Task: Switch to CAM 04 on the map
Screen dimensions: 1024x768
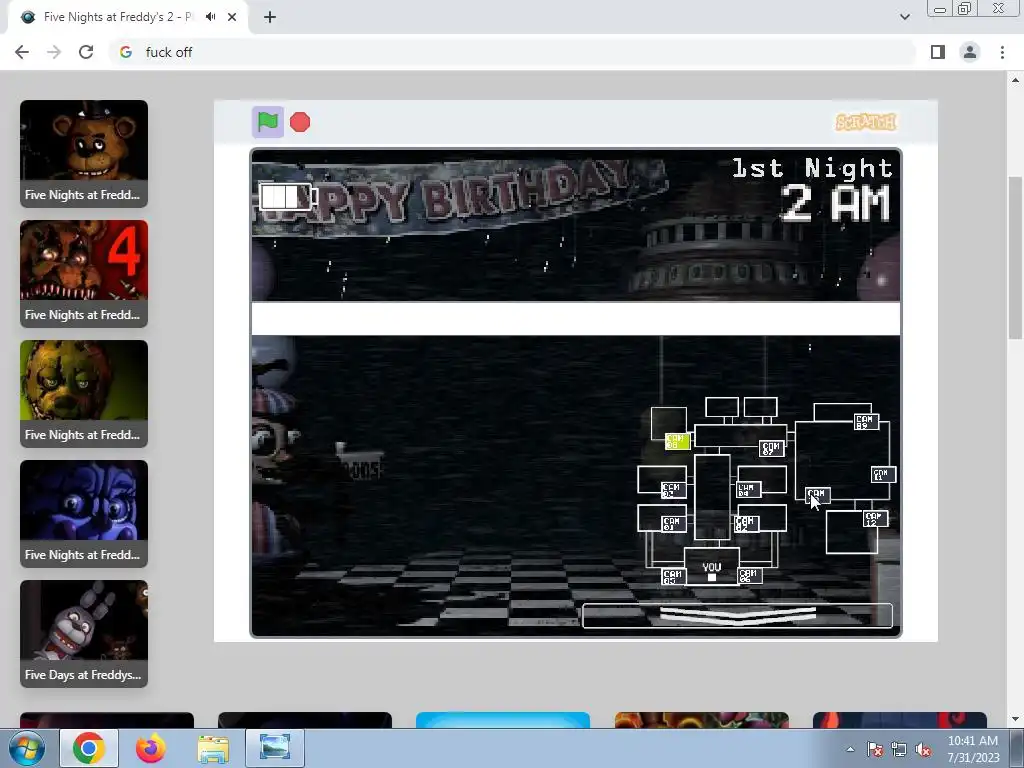Action: point(748,489)
